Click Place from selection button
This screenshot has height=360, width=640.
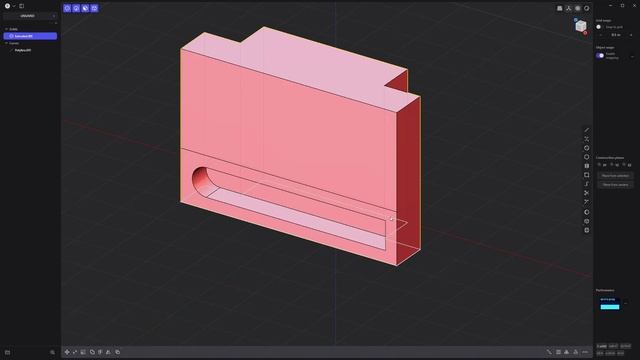615,176
